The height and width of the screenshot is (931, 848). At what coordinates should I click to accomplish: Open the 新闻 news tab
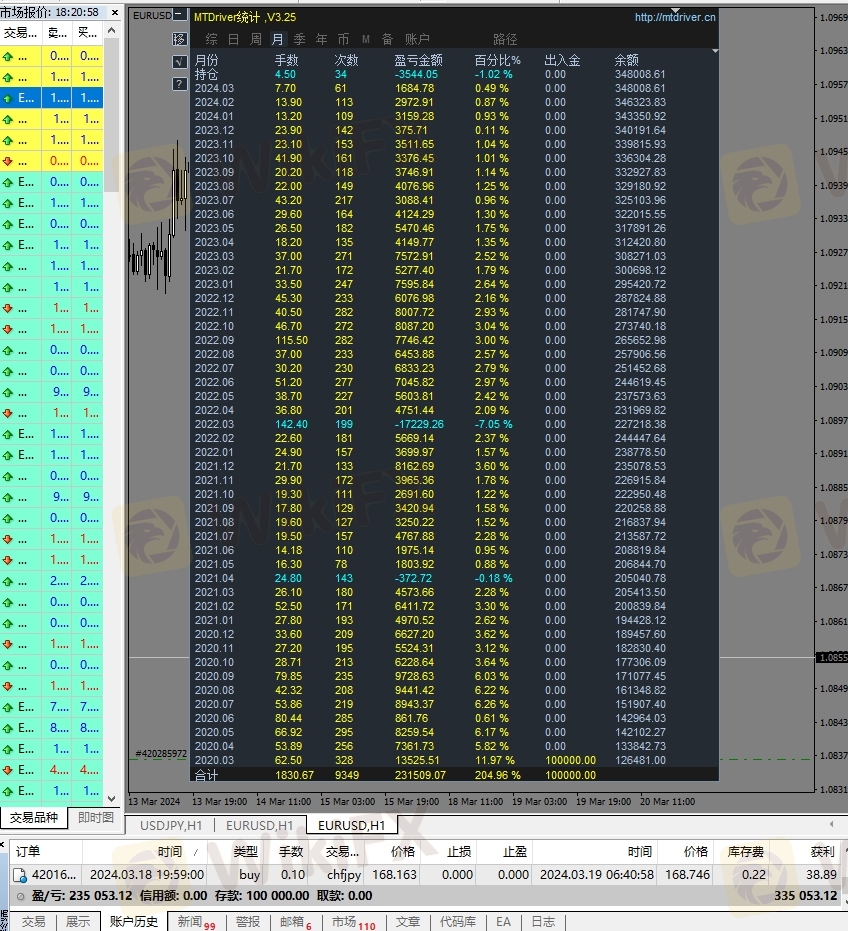[x=197, y=922]
